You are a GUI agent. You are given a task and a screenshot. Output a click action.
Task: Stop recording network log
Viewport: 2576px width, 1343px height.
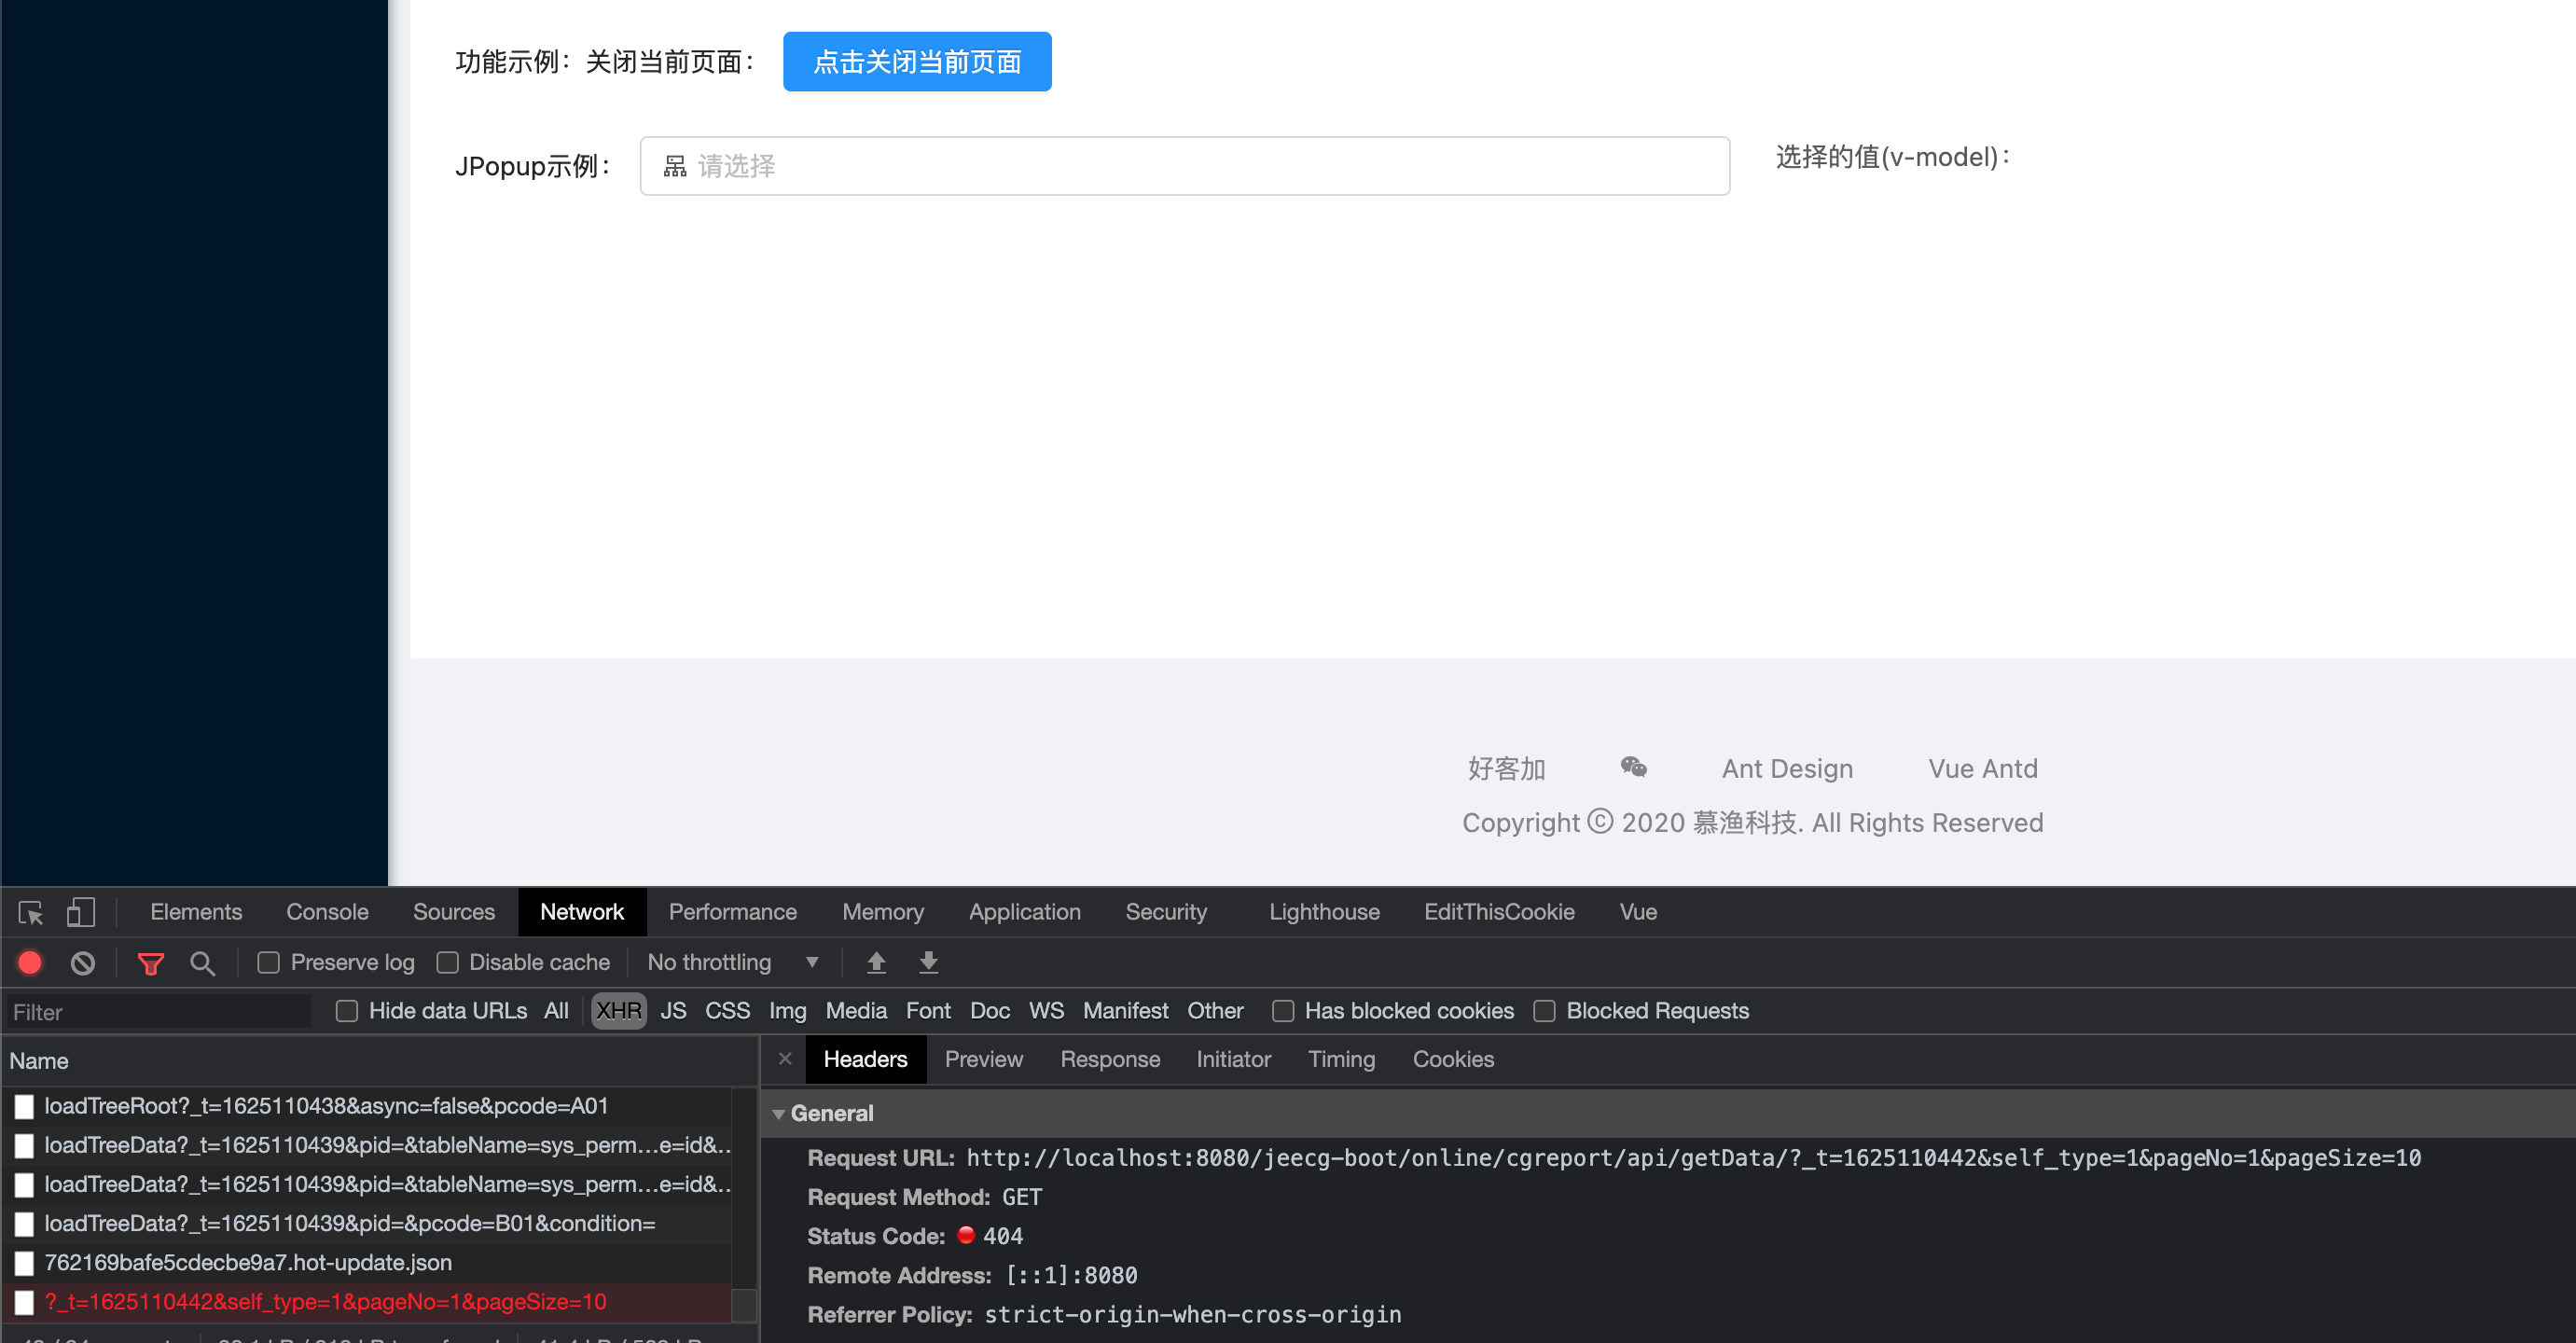30,962
